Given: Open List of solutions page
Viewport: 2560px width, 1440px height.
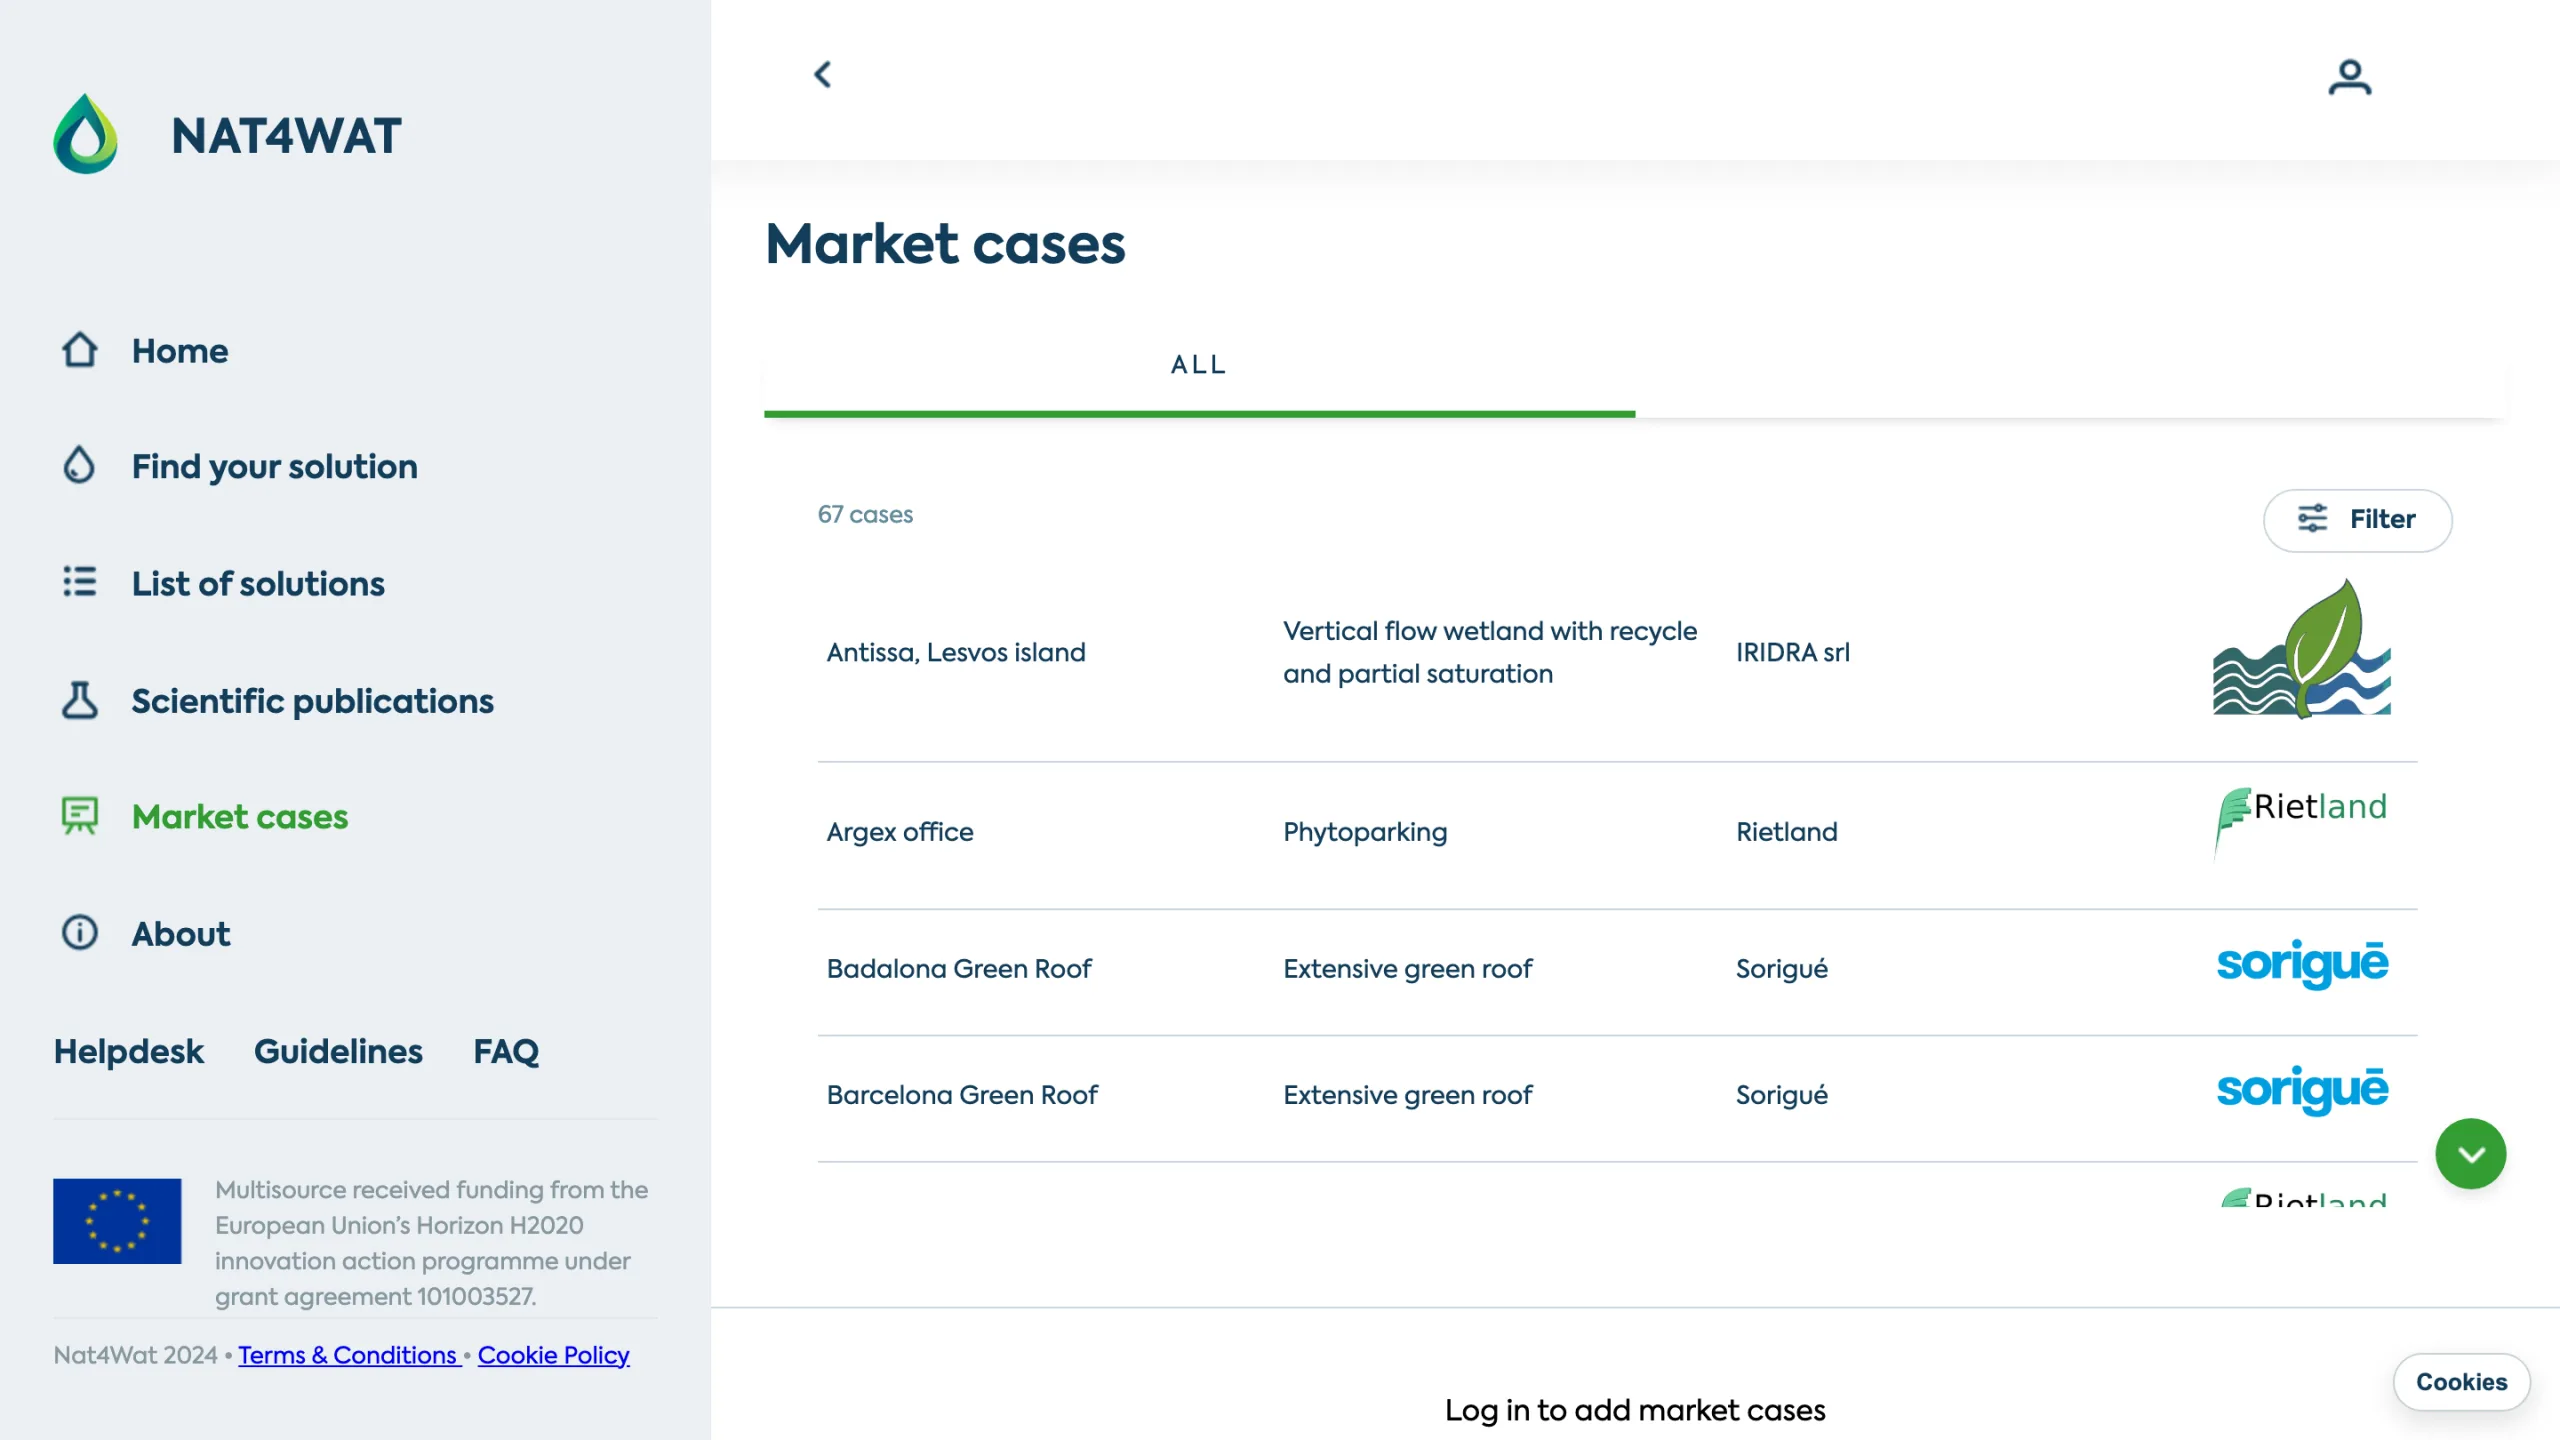Looking at the screenshot, I should click(x=258, y=584).
